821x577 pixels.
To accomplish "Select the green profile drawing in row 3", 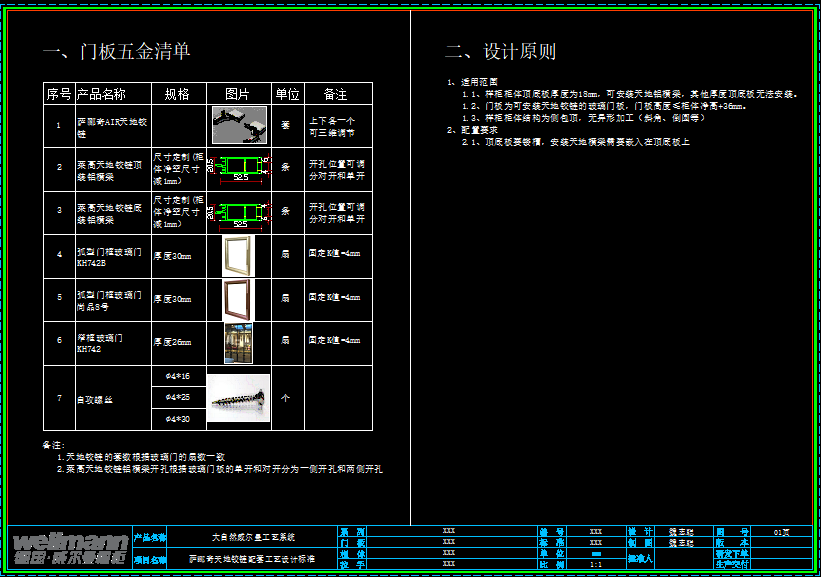I will [x=239, y=212].
